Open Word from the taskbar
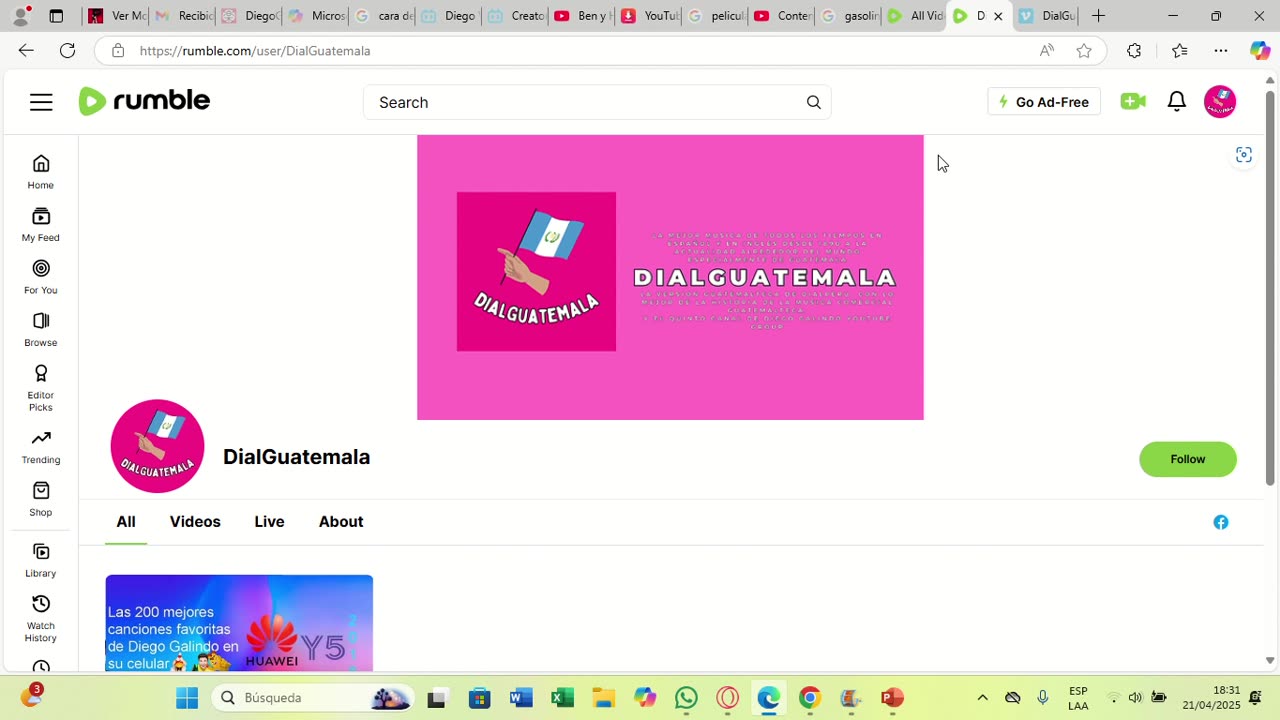The image size is (1280, 720). (x=521, y=698)
